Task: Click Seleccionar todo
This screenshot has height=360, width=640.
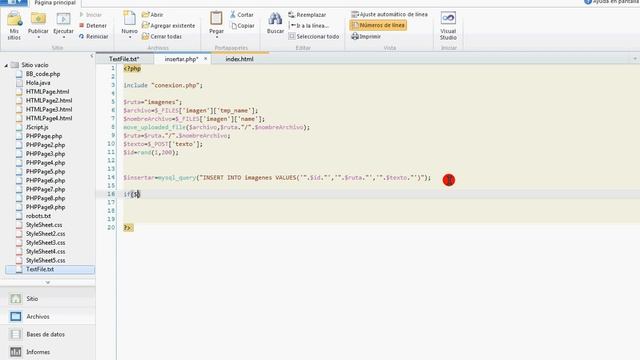Action: tap(313, 36)
